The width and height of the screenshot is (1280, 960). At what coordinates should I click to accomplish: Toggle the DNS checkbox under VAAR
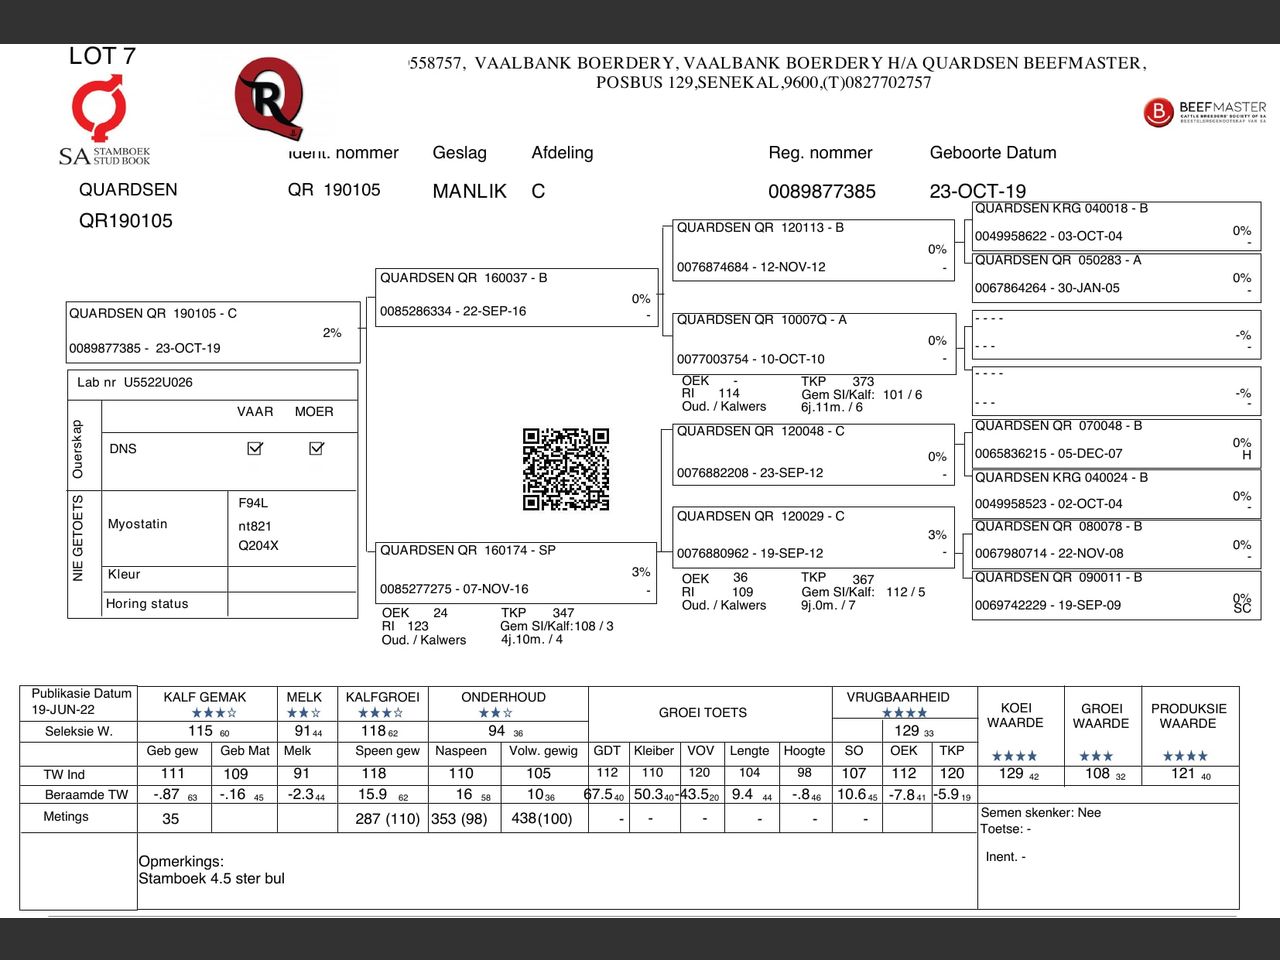255,448
